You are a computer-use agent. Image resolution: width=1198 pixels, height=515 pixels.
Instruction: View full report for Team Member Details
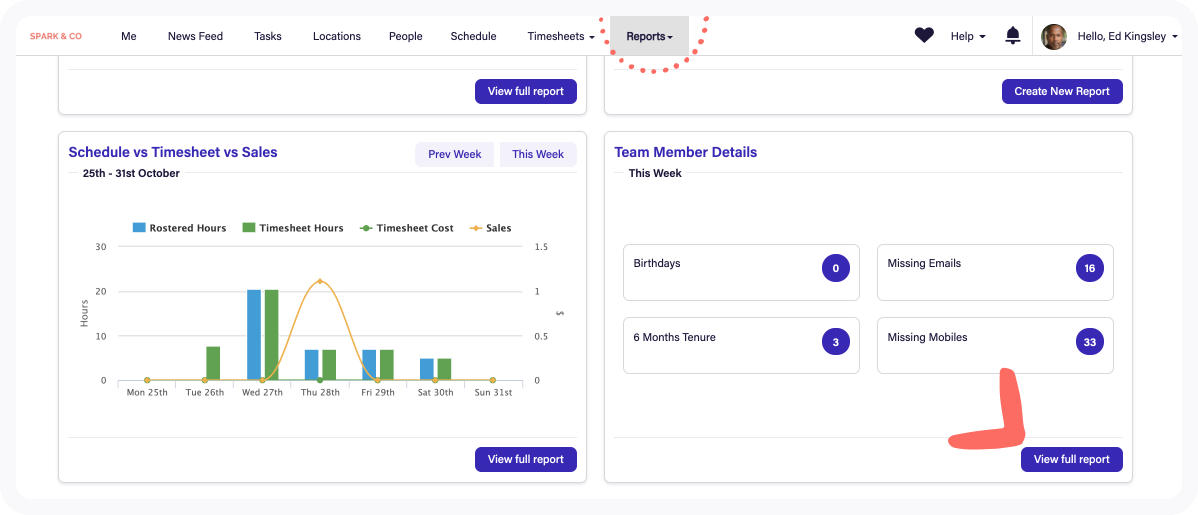click(1071, 459)
